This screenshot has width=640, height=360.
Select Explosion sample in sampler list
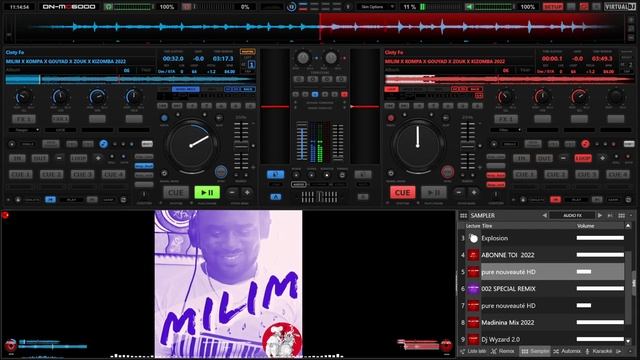coord(494,238)
